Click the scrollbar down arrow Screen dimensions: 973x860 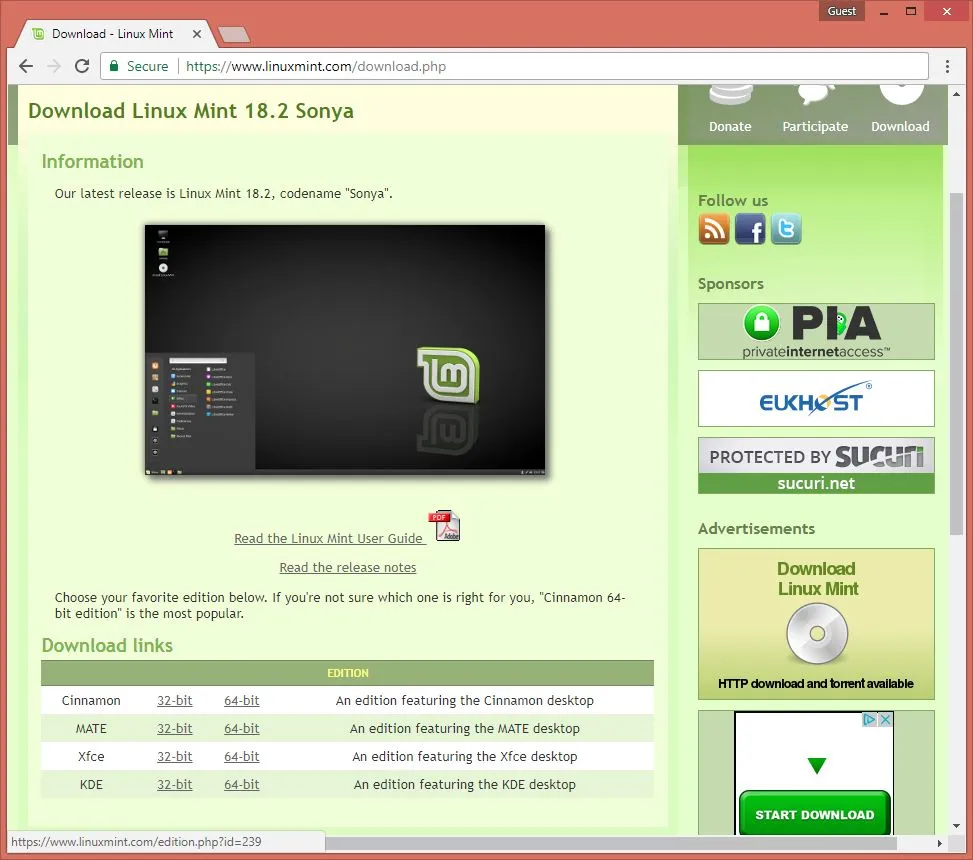956,826
